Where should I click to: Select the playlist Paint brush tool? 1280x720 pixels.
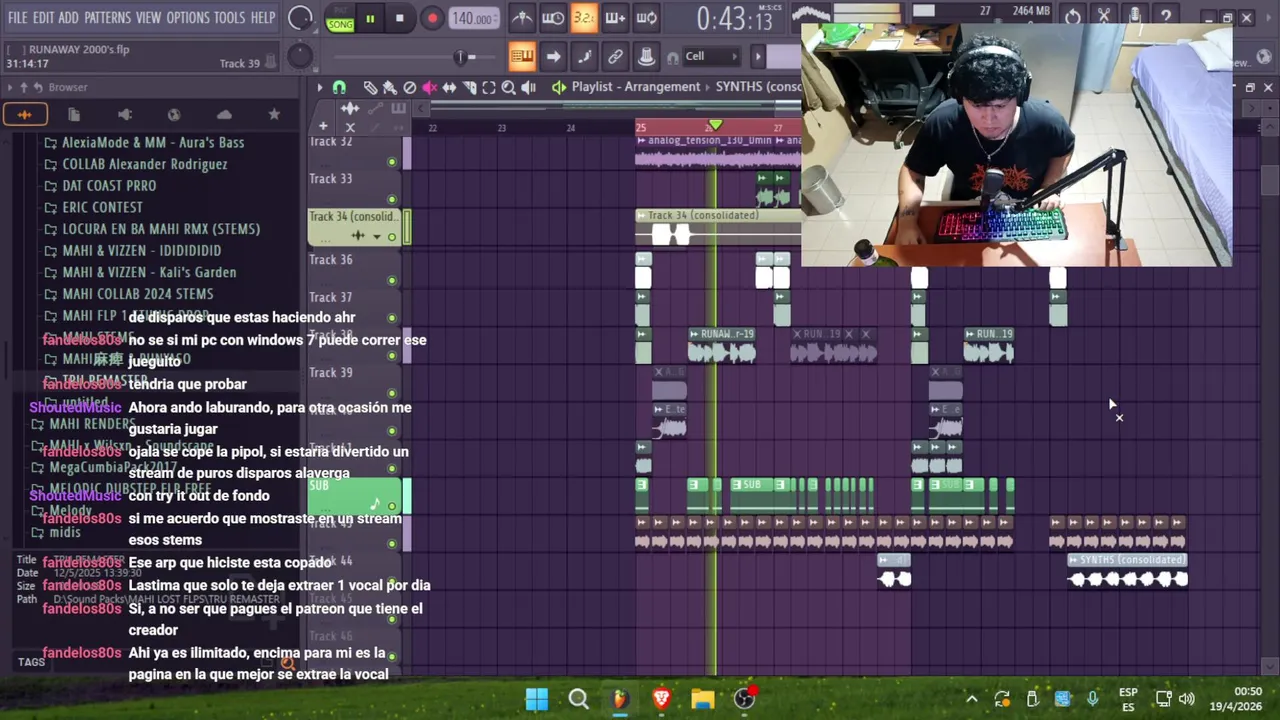pos(389,87)
